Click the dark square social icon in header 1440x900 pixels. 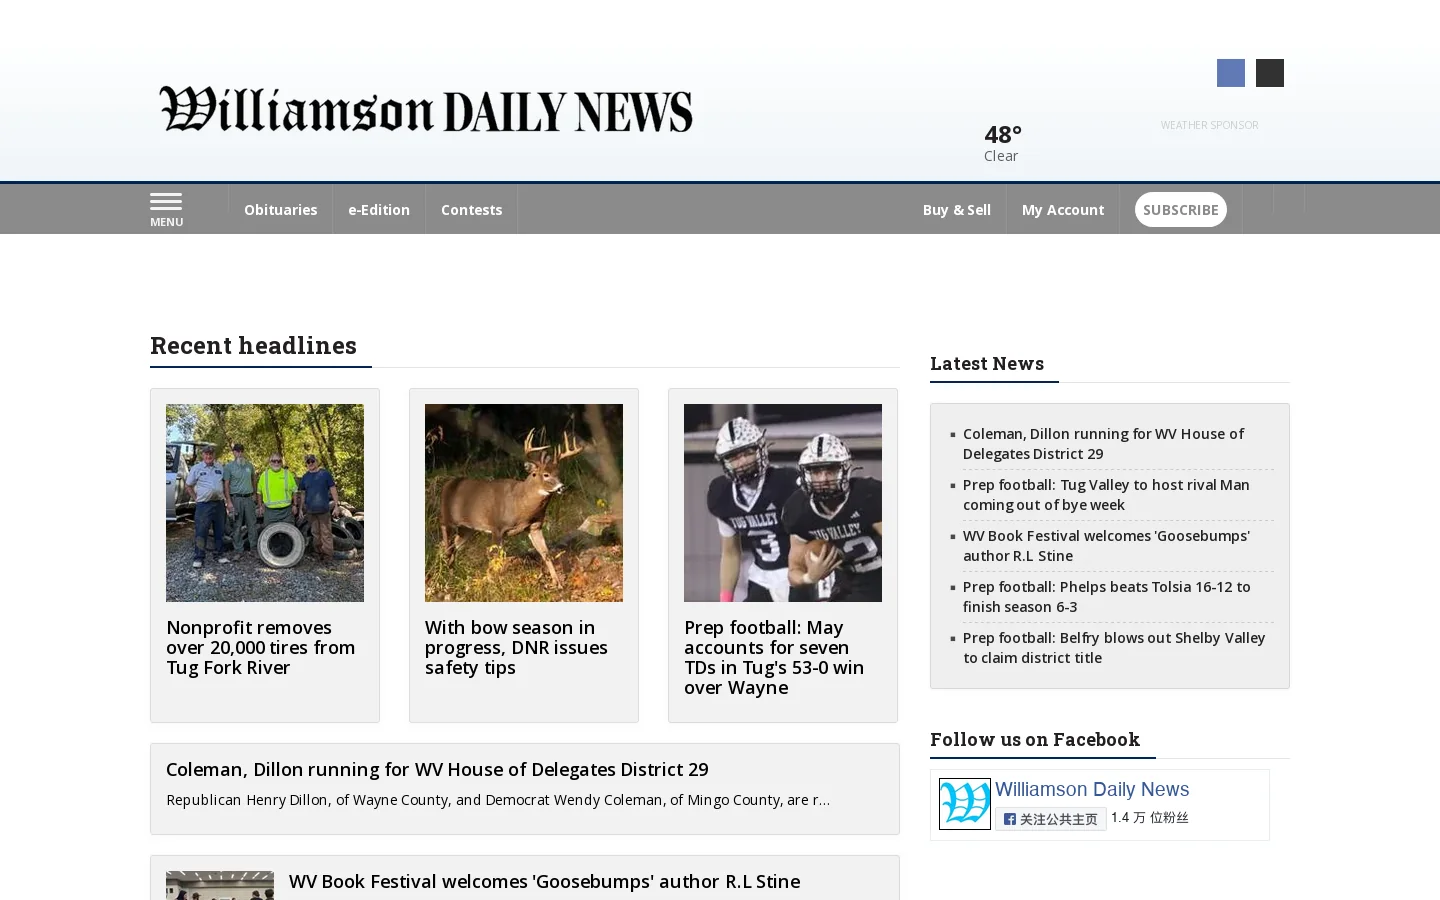1270,73
